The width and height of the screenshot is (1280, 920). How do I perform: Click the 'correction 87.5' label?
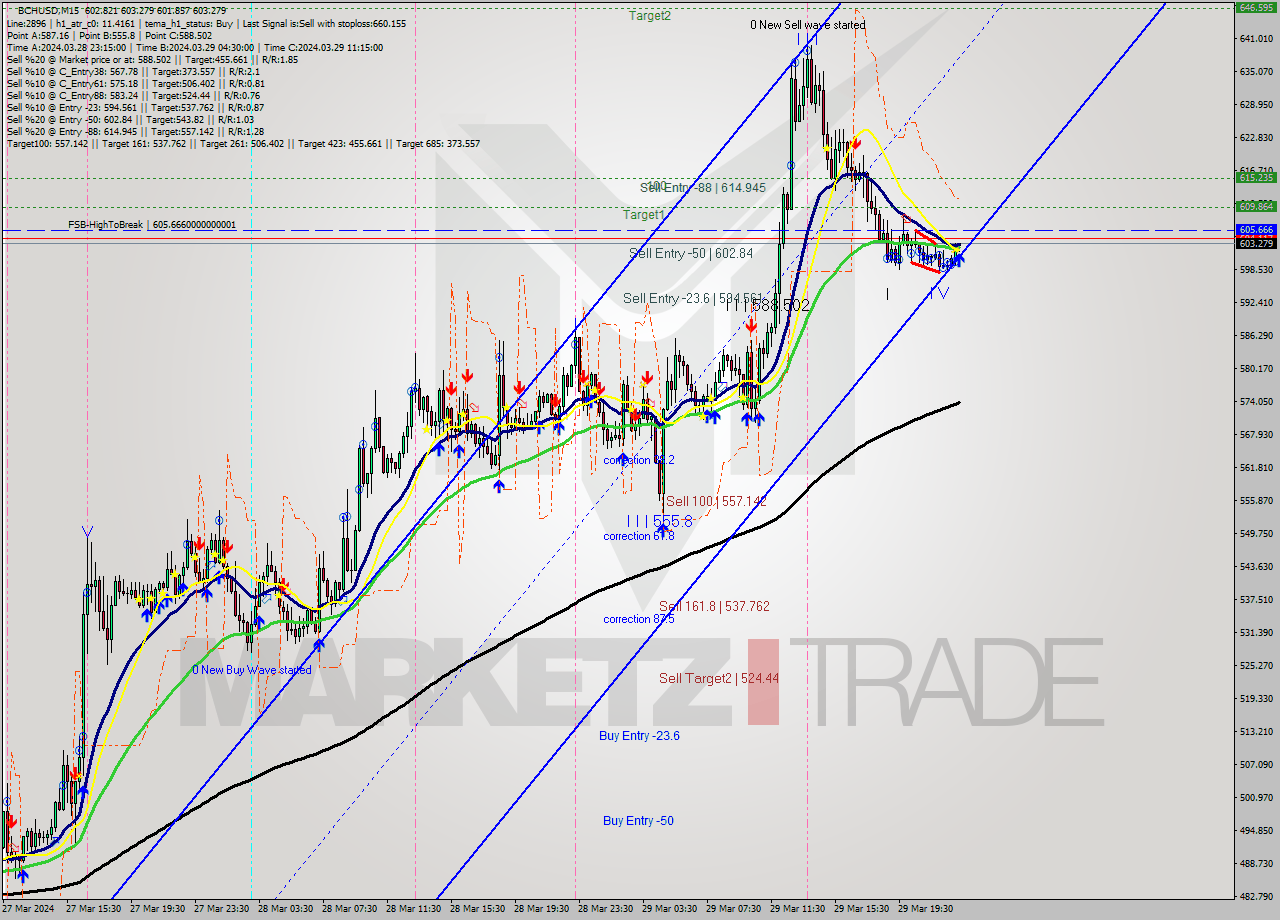tap(639, 619)
